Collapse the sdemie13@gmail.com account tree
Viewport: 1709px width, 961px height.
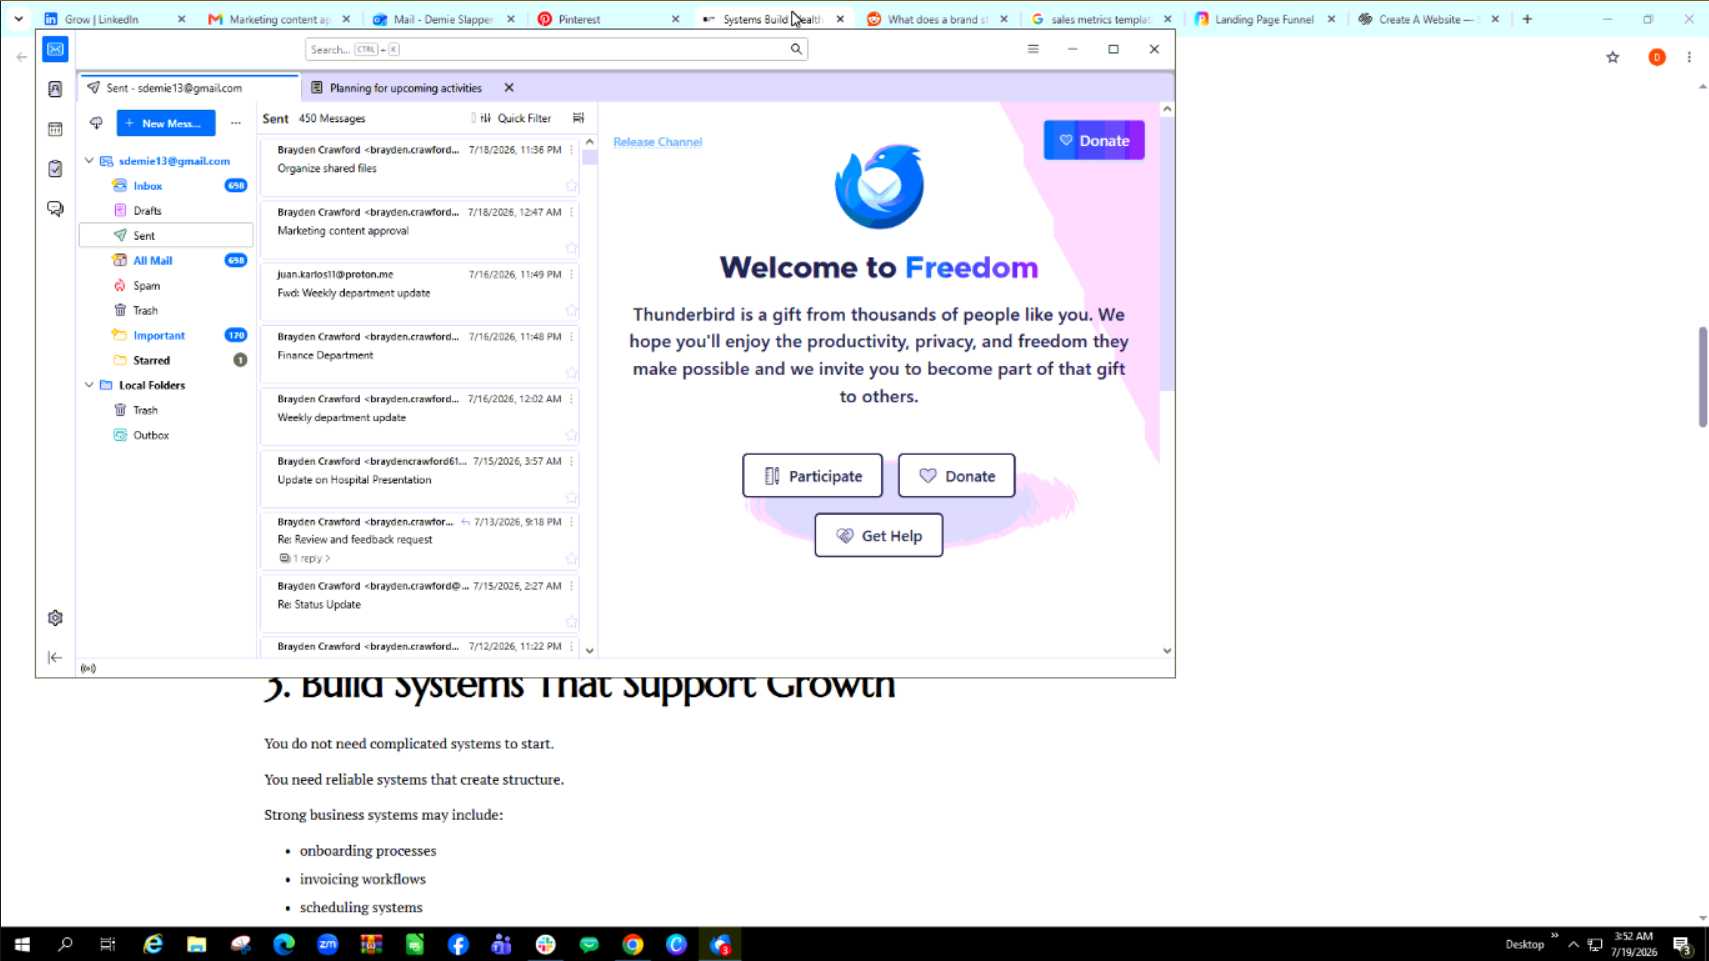click(x=89, y=161)
